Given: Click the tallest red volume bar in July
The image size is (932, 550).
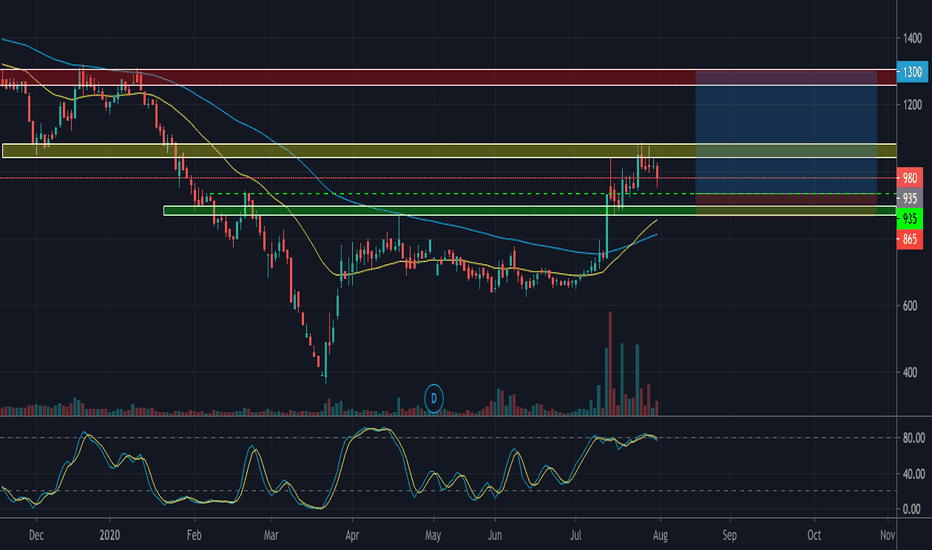Looking at the screenshot, I should pos(610,363).
